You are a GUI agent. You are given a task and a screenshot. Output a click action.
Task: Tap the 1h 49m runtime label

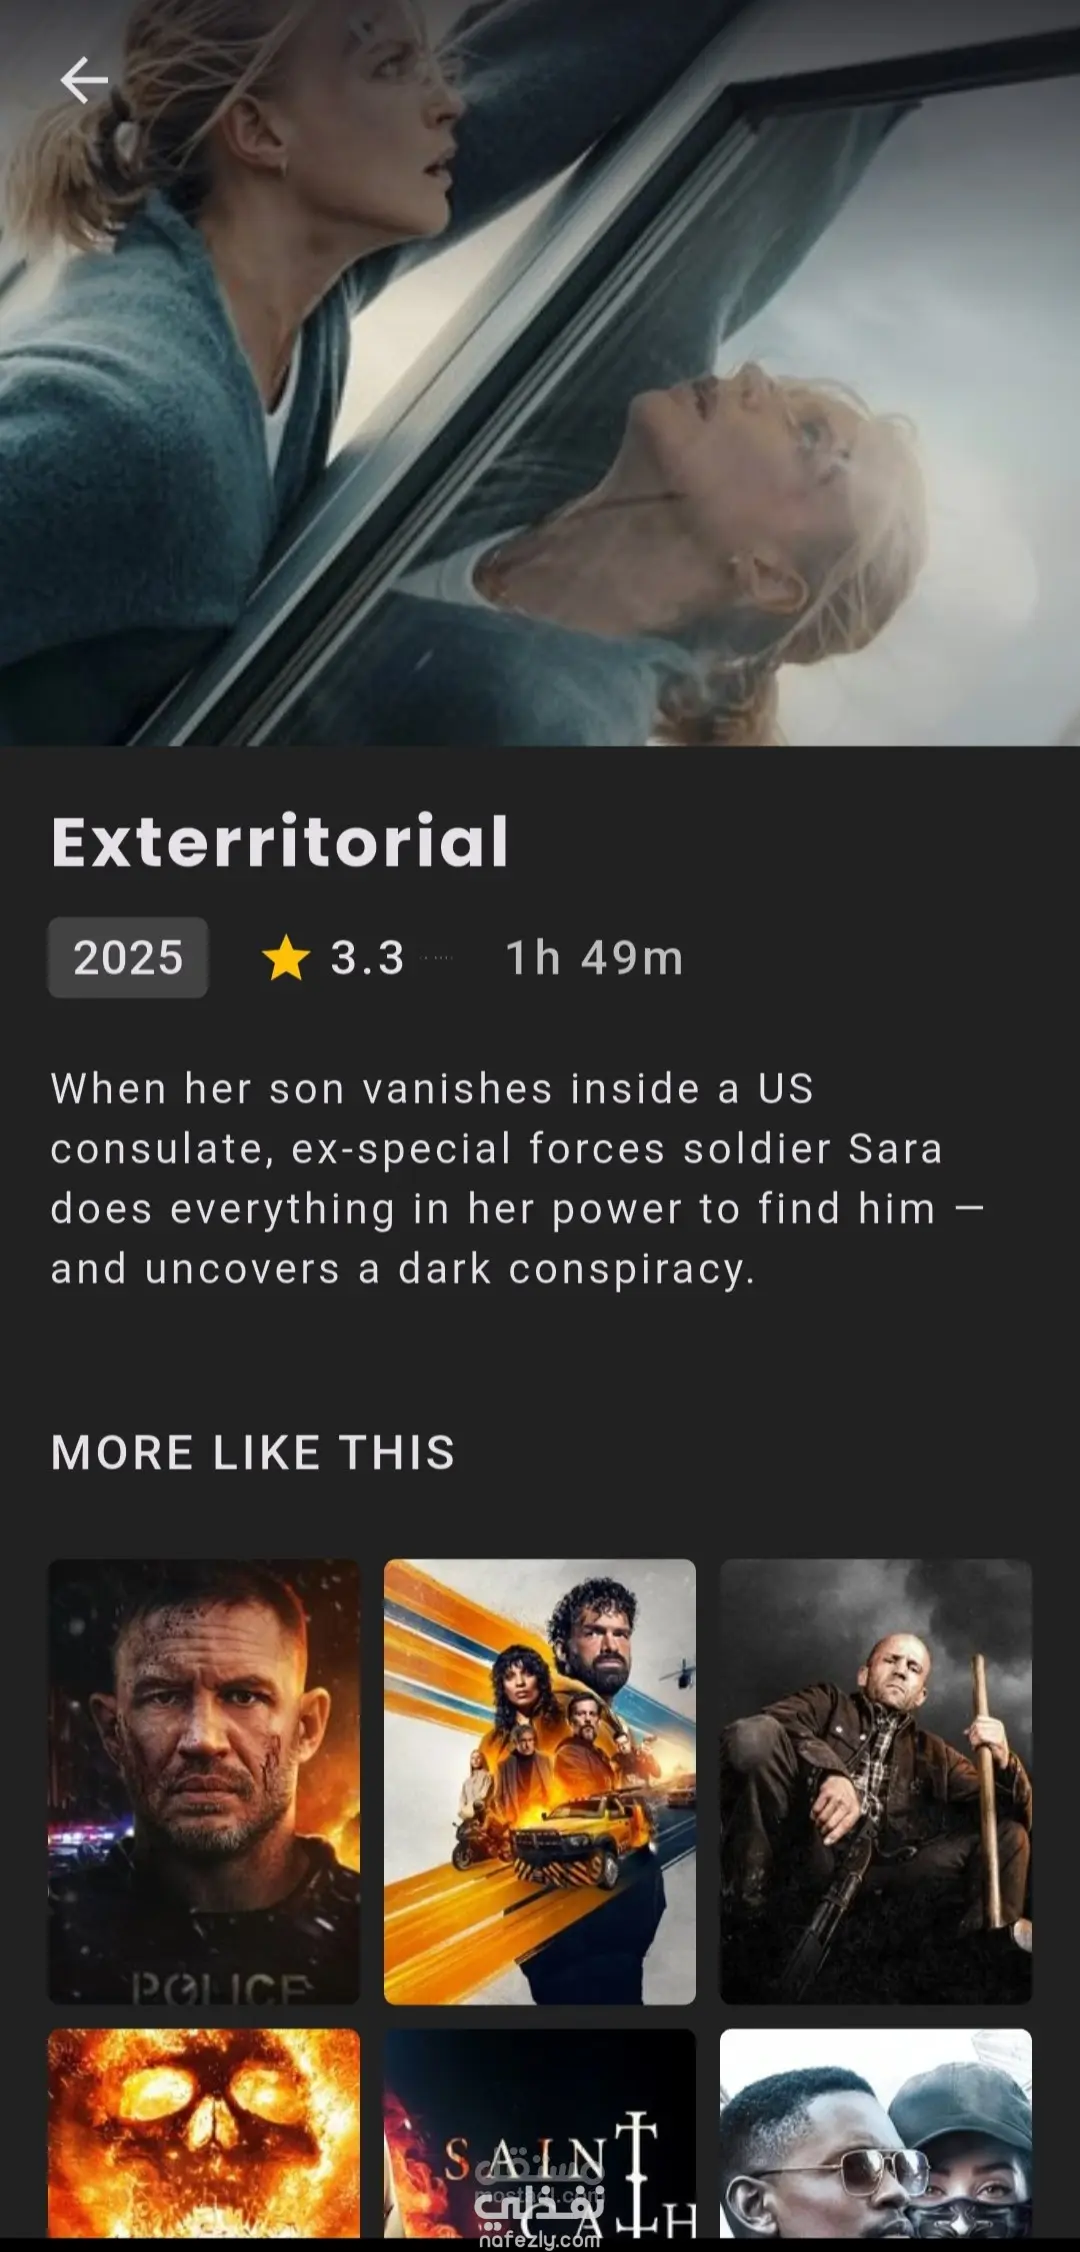(594, 958)
